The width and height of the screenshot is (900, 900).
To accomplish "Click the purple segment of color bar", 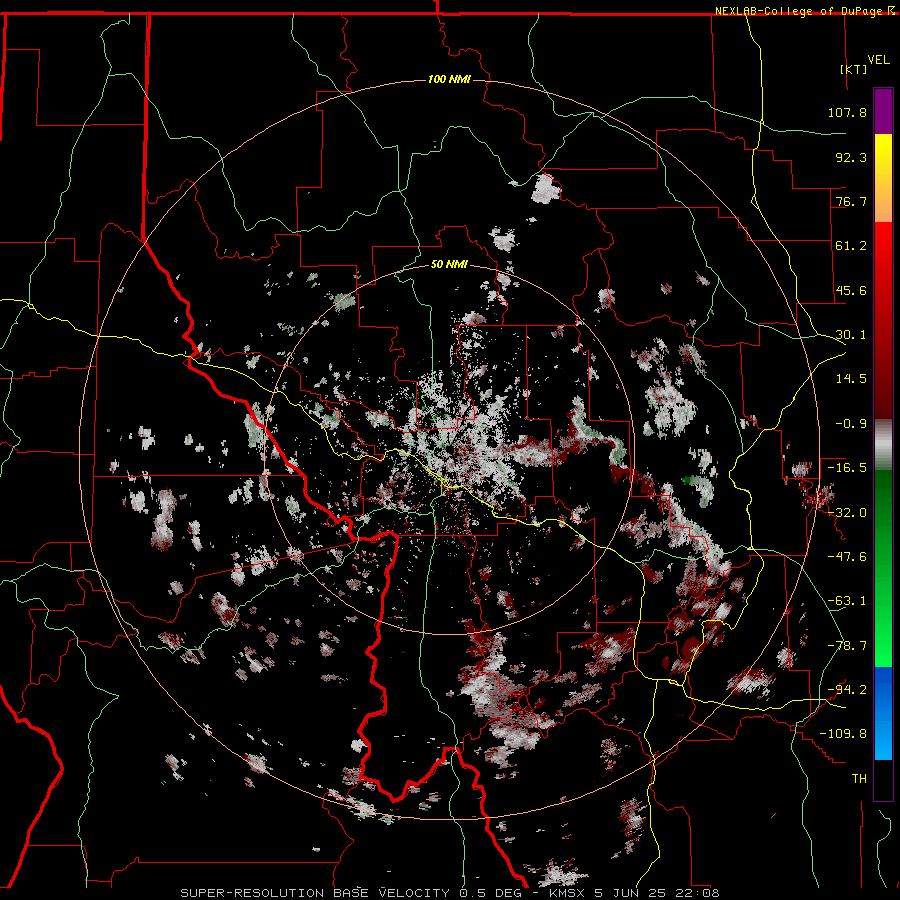I will 883,111.
